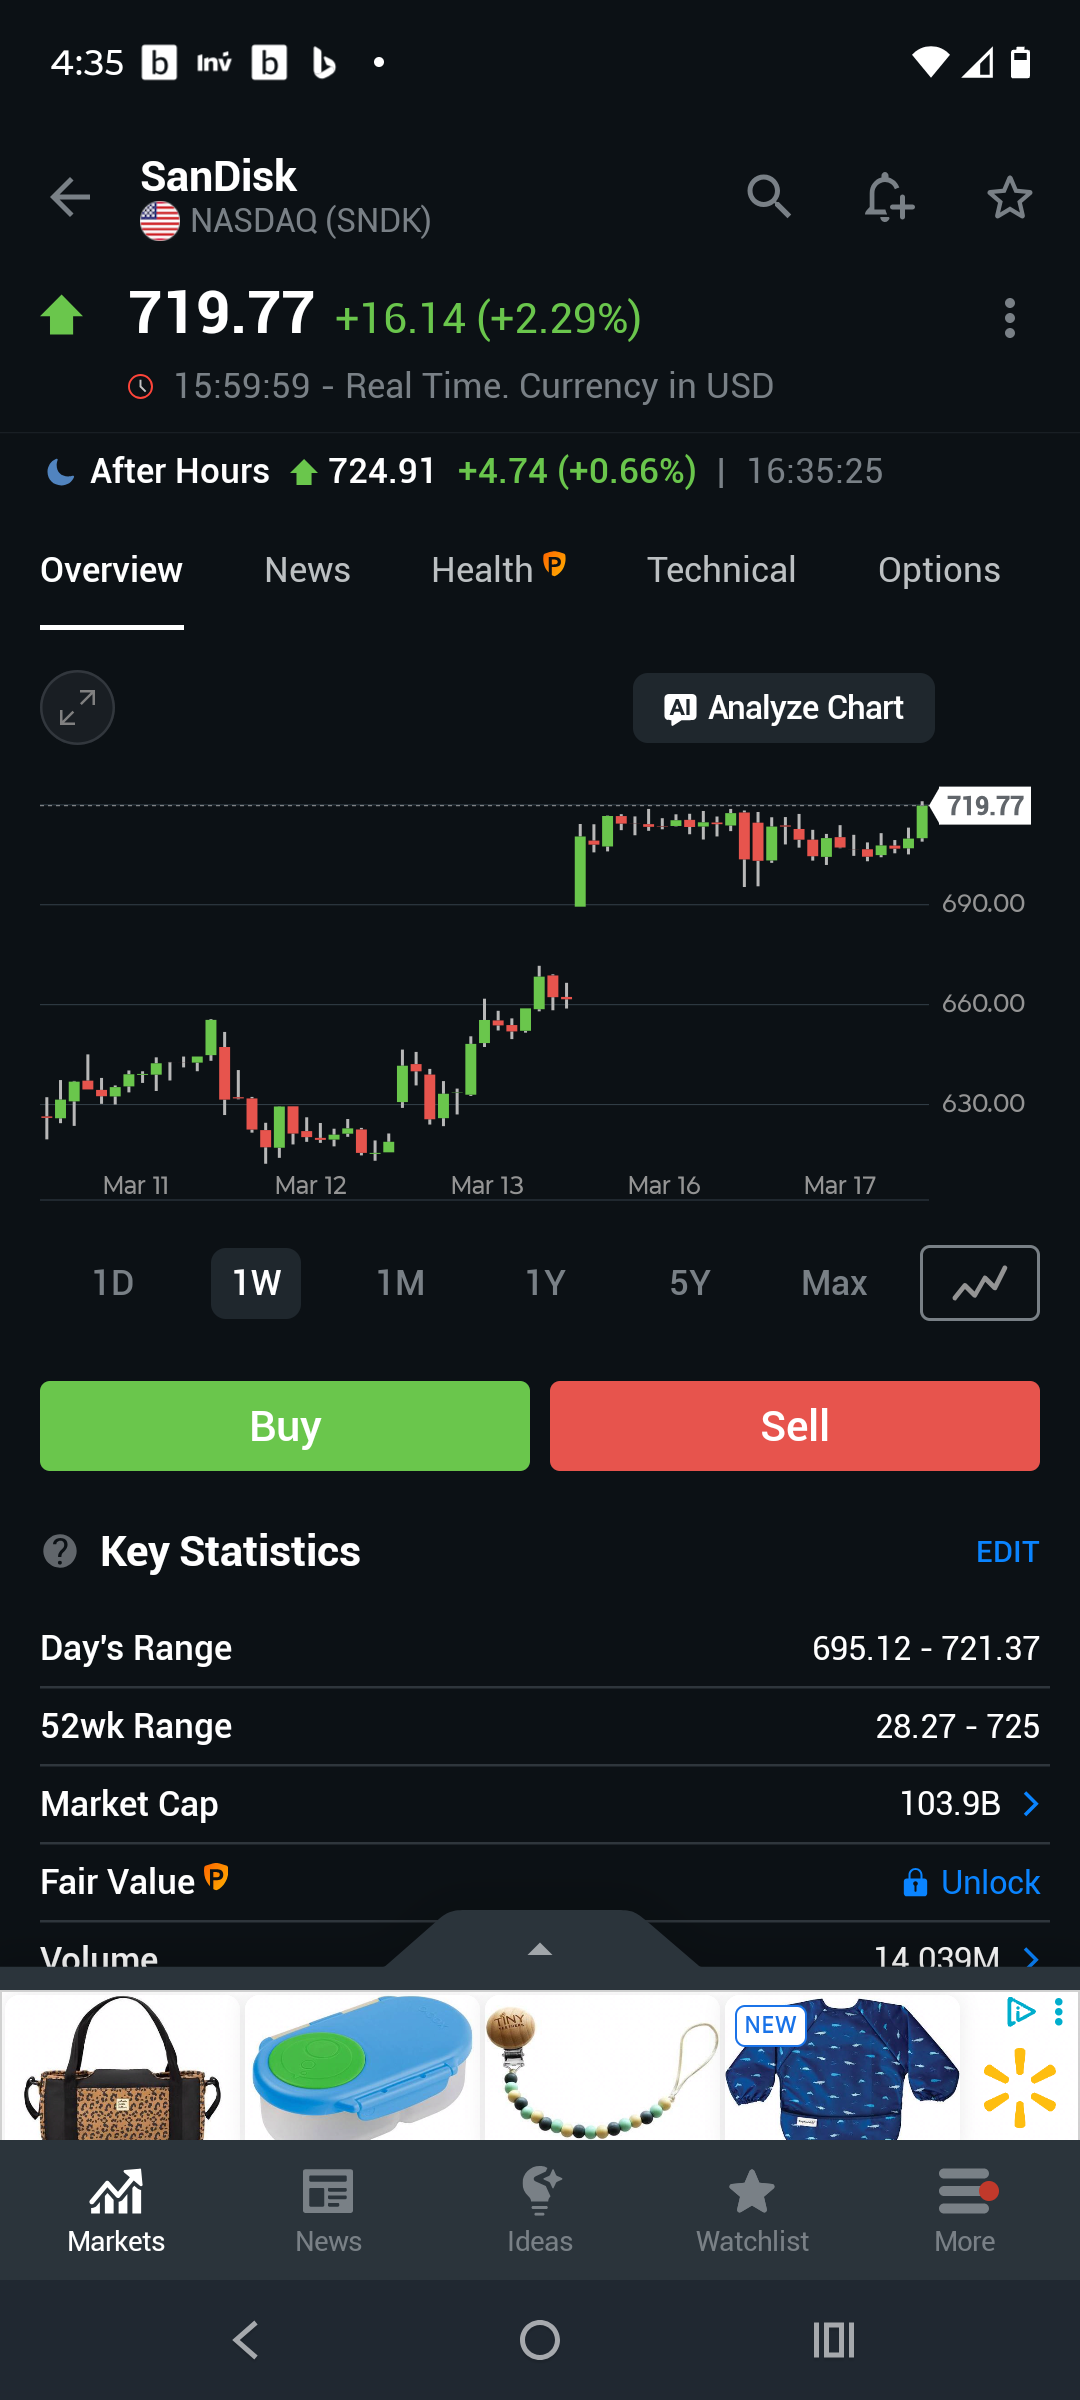Switch to the Technical tab
Viewport: 1080px width, 2400px height.
tap(721, 570)
